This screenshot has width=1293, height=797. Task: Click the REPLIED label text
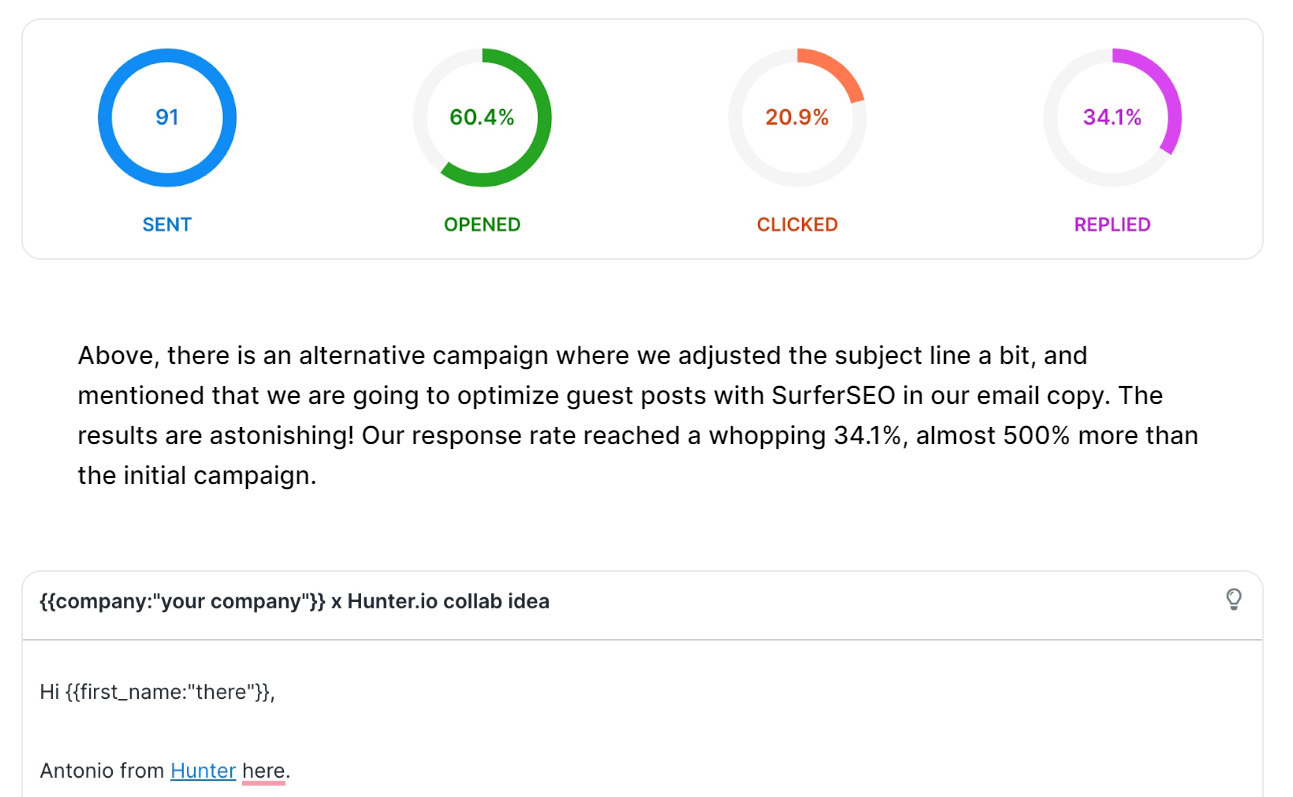(1112, 225)
